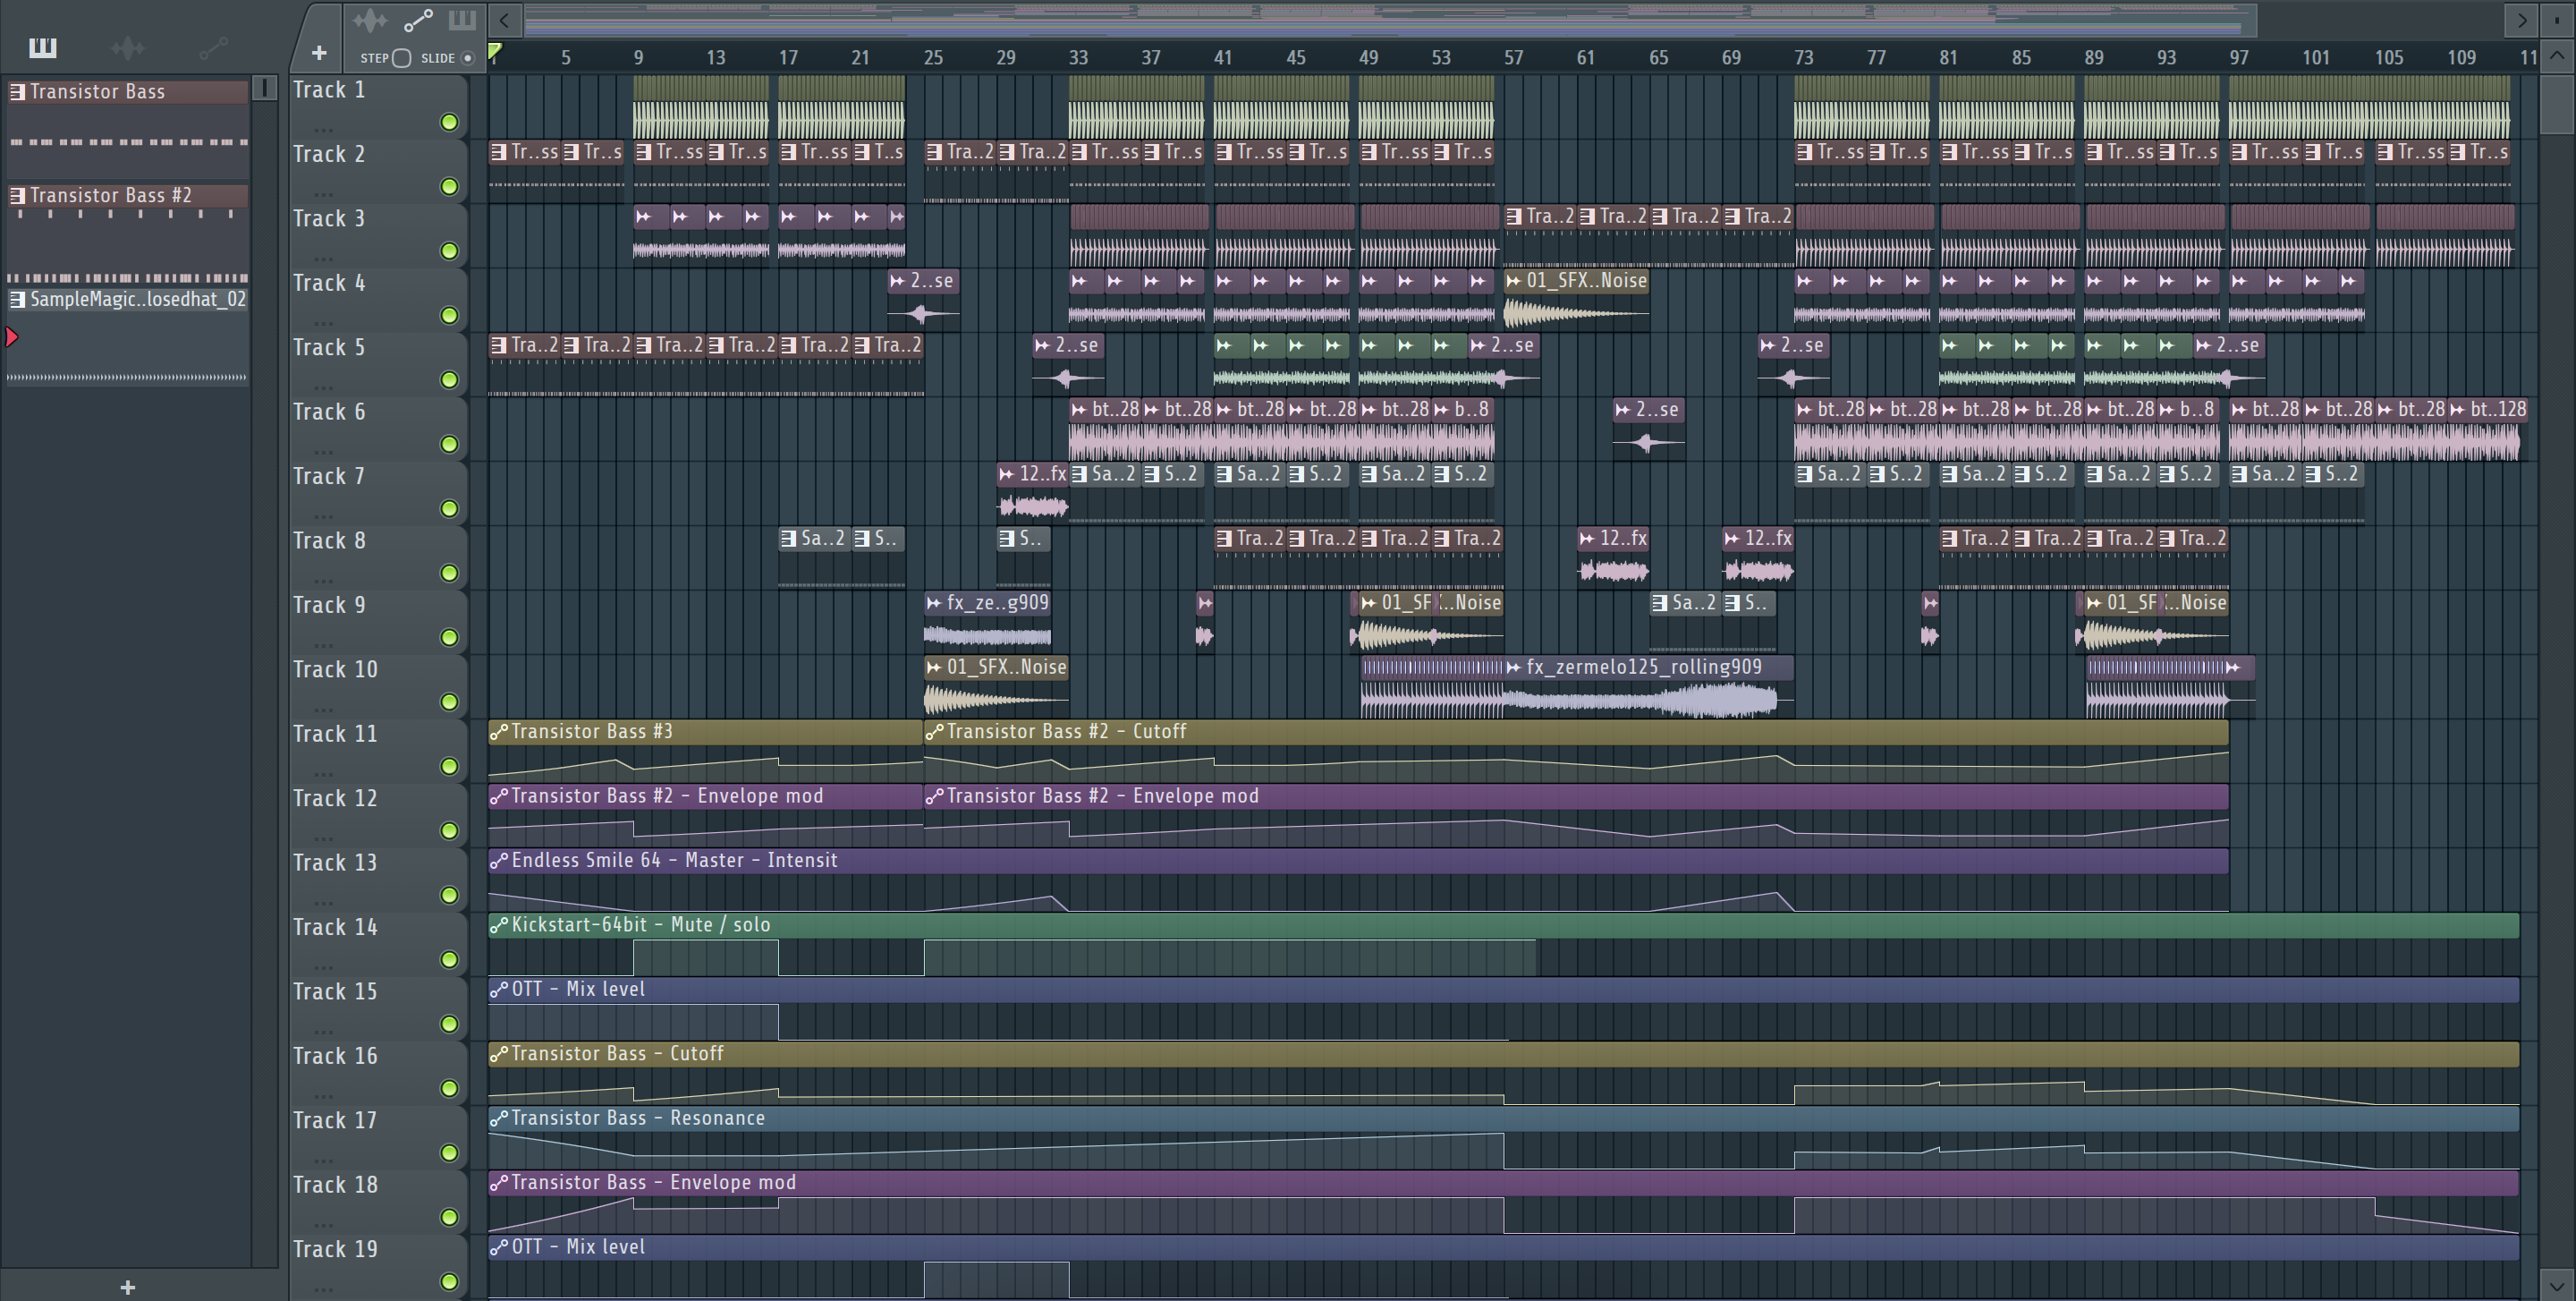Click the 01_SFX..Noise clip icon on Track 4
The image size is (2576, 1301).
[x=1513, y=282]
